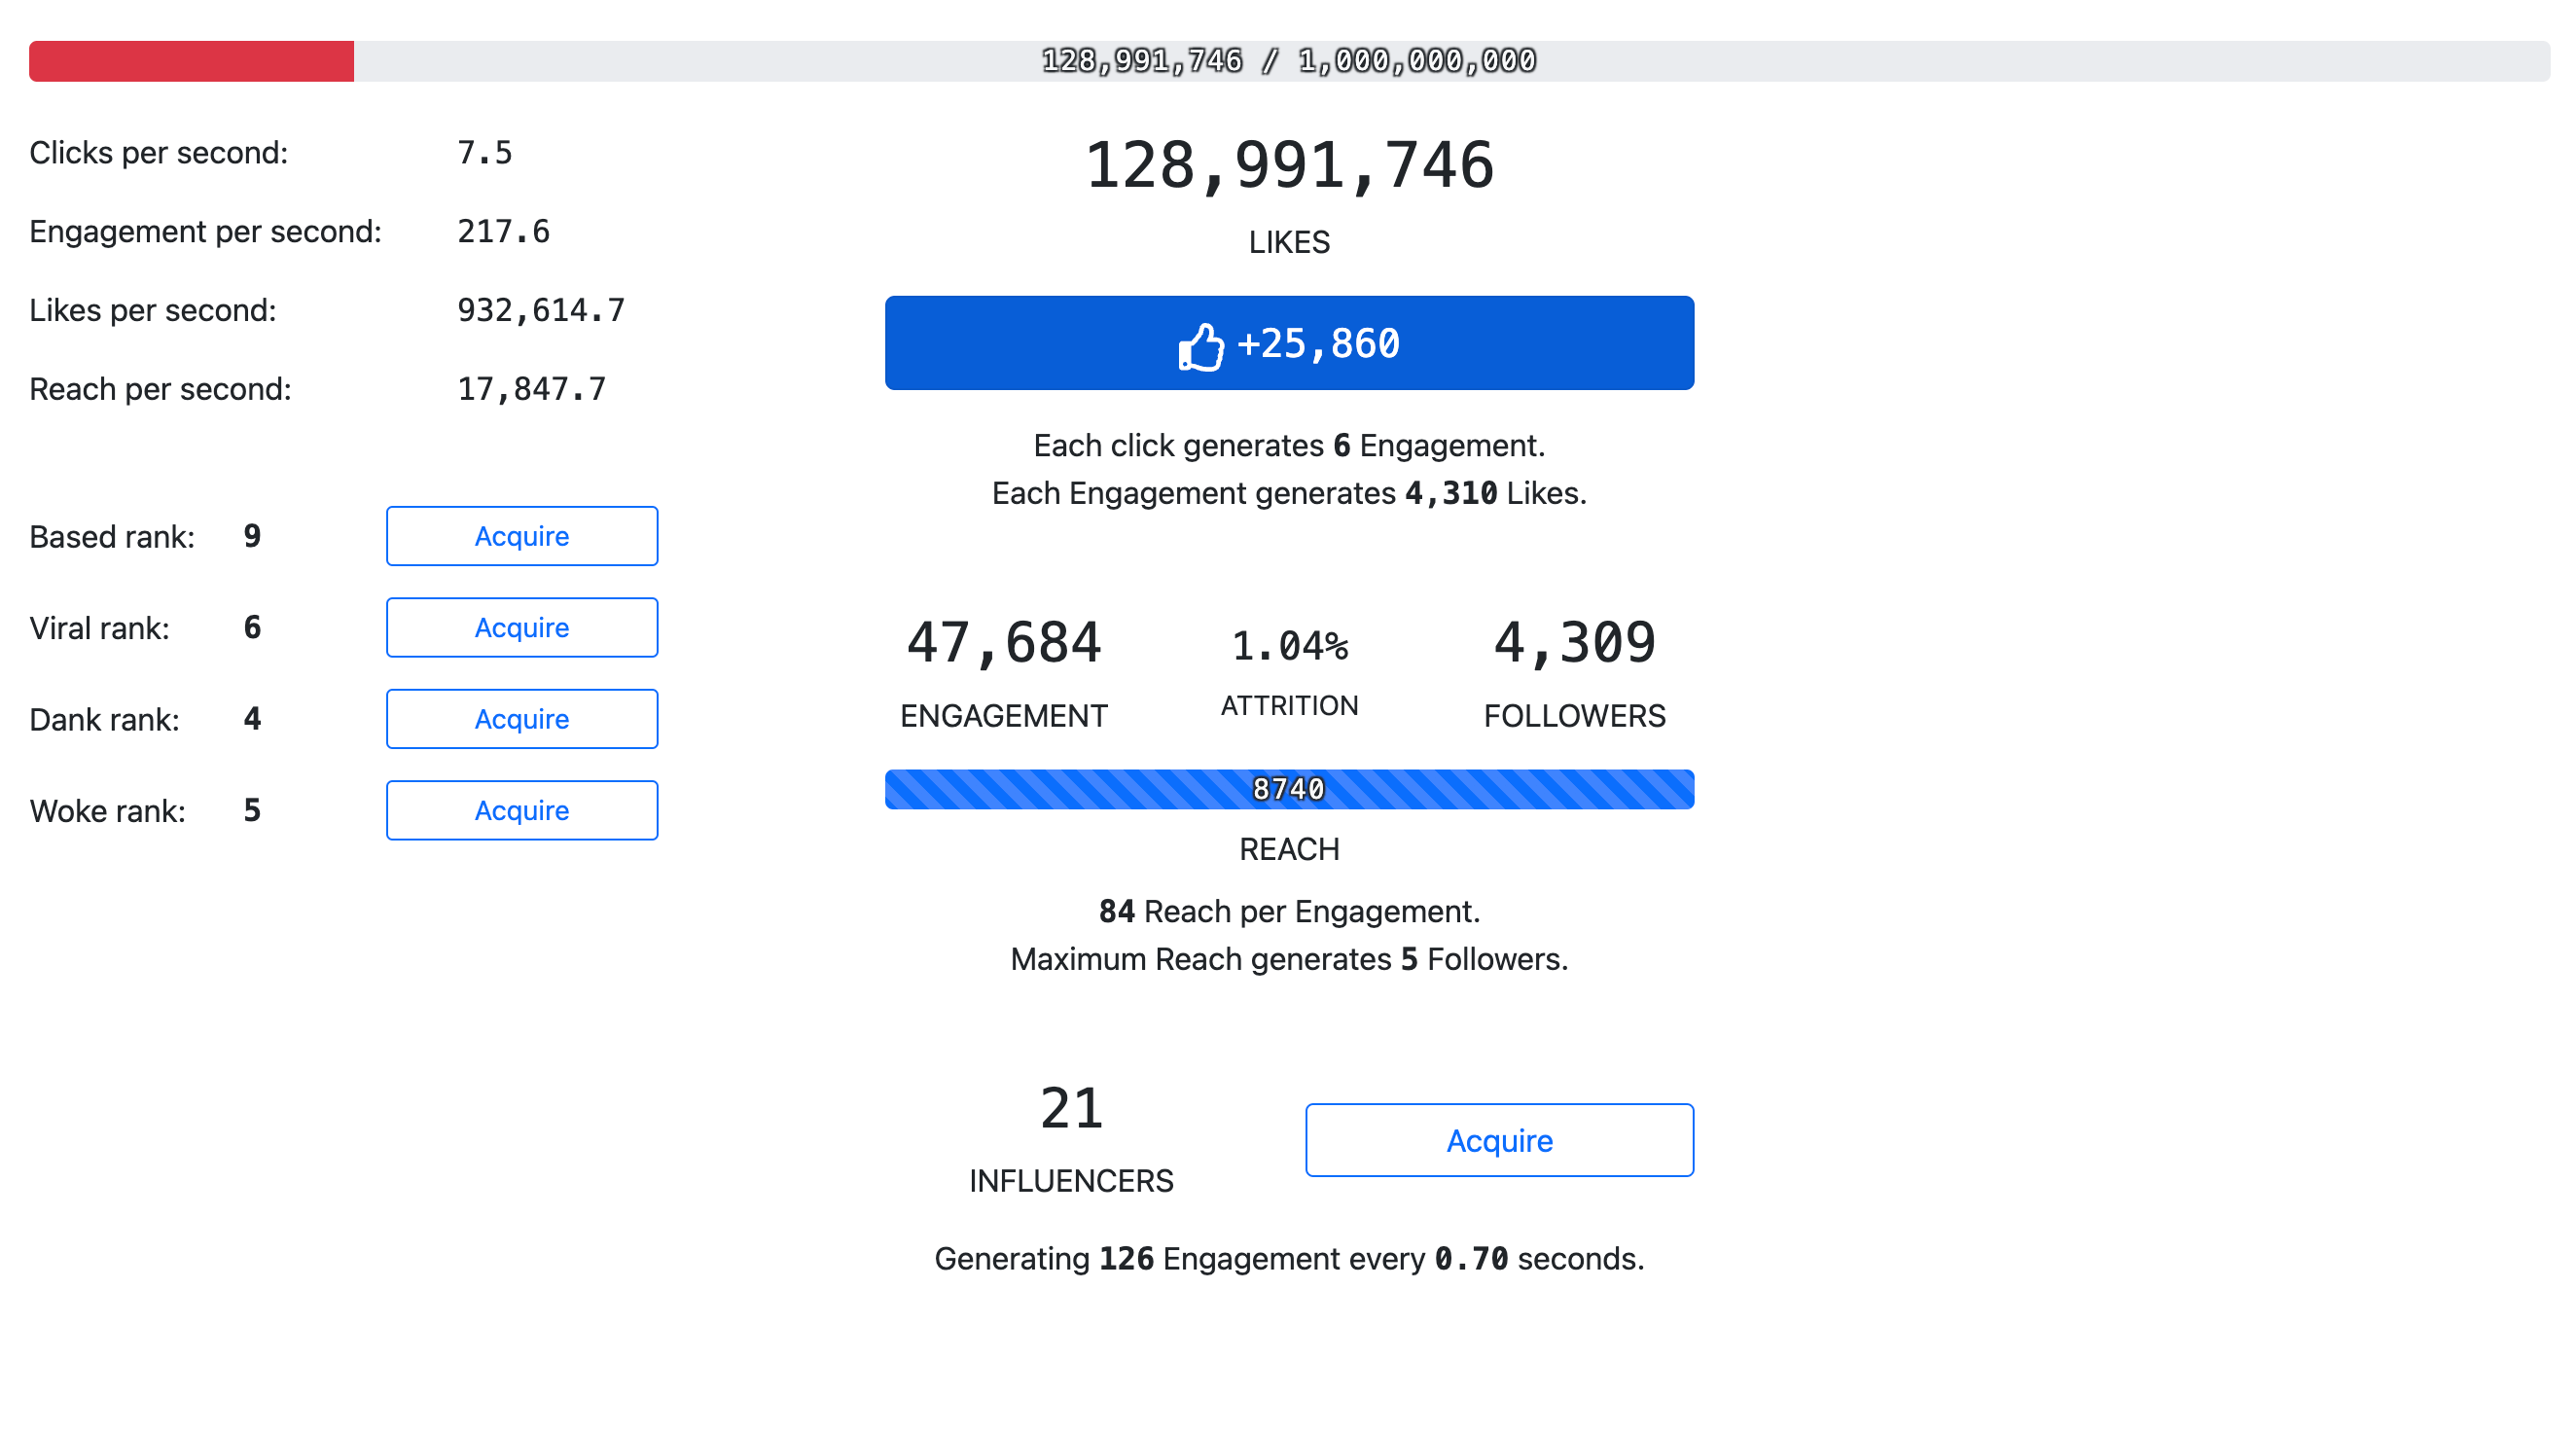Viewport: 2576px width, 1432px height.
Task: Click the 4,309 Followers count
Action: click(x=1574, y=642)
